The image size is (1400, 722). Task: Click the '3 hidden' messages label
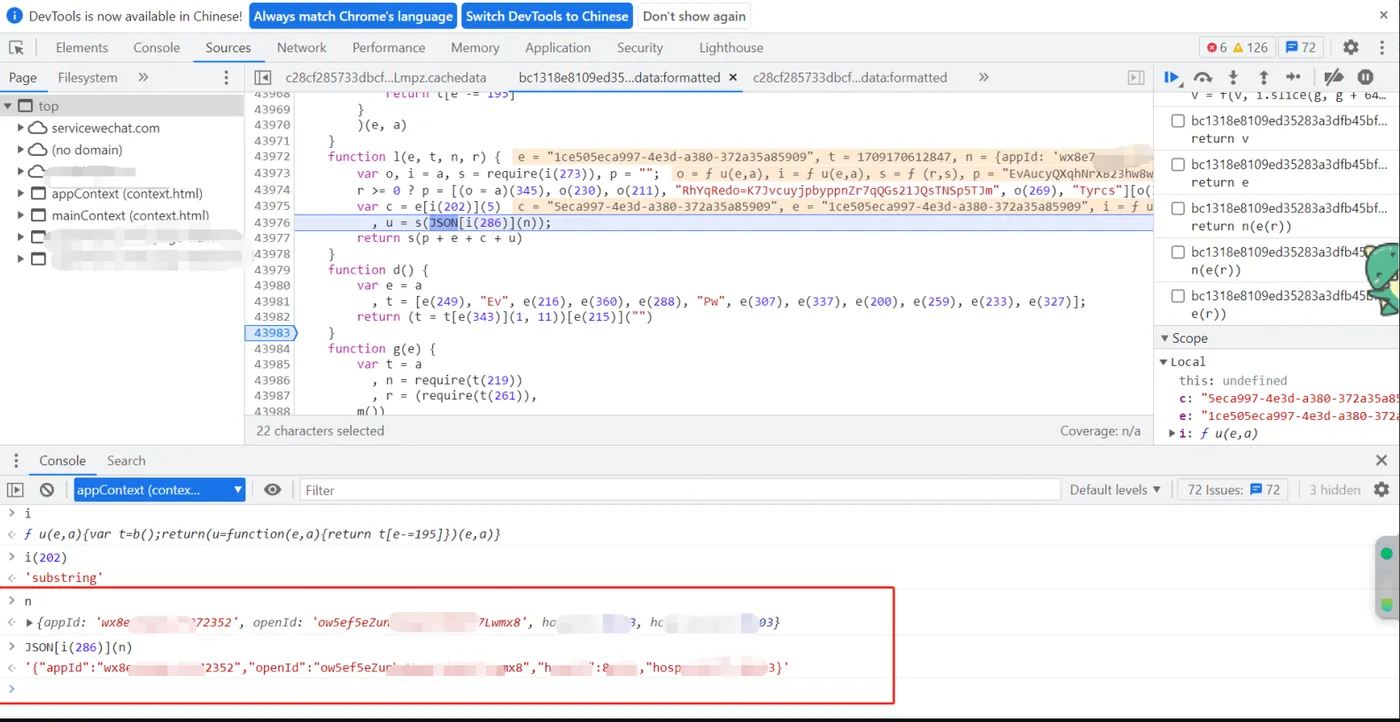click(1335, 490)
